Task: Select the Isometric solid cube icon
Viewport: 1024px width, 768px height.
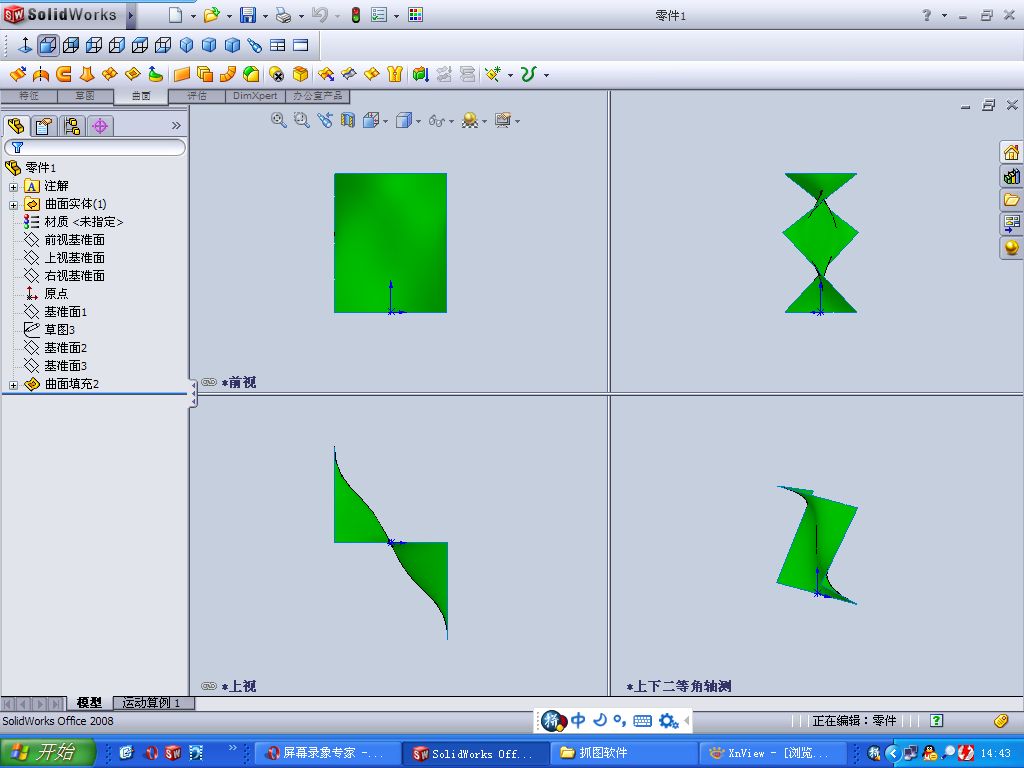Action: (x=186, y=45)
